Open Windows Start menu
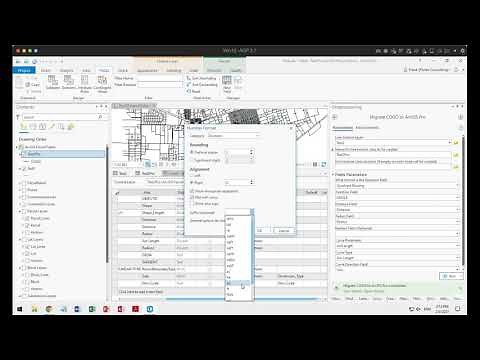 [x=20, y=309]
